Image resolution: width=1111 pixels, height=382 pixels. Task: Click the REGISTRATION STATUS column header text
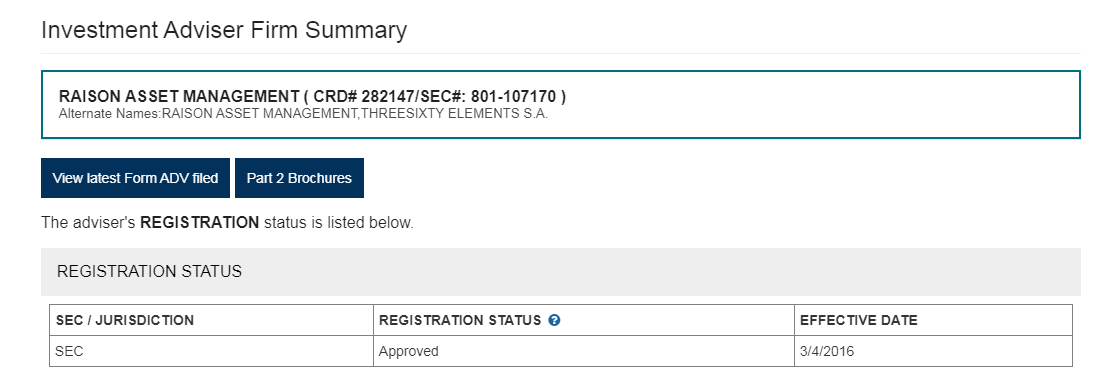[460, 320]
